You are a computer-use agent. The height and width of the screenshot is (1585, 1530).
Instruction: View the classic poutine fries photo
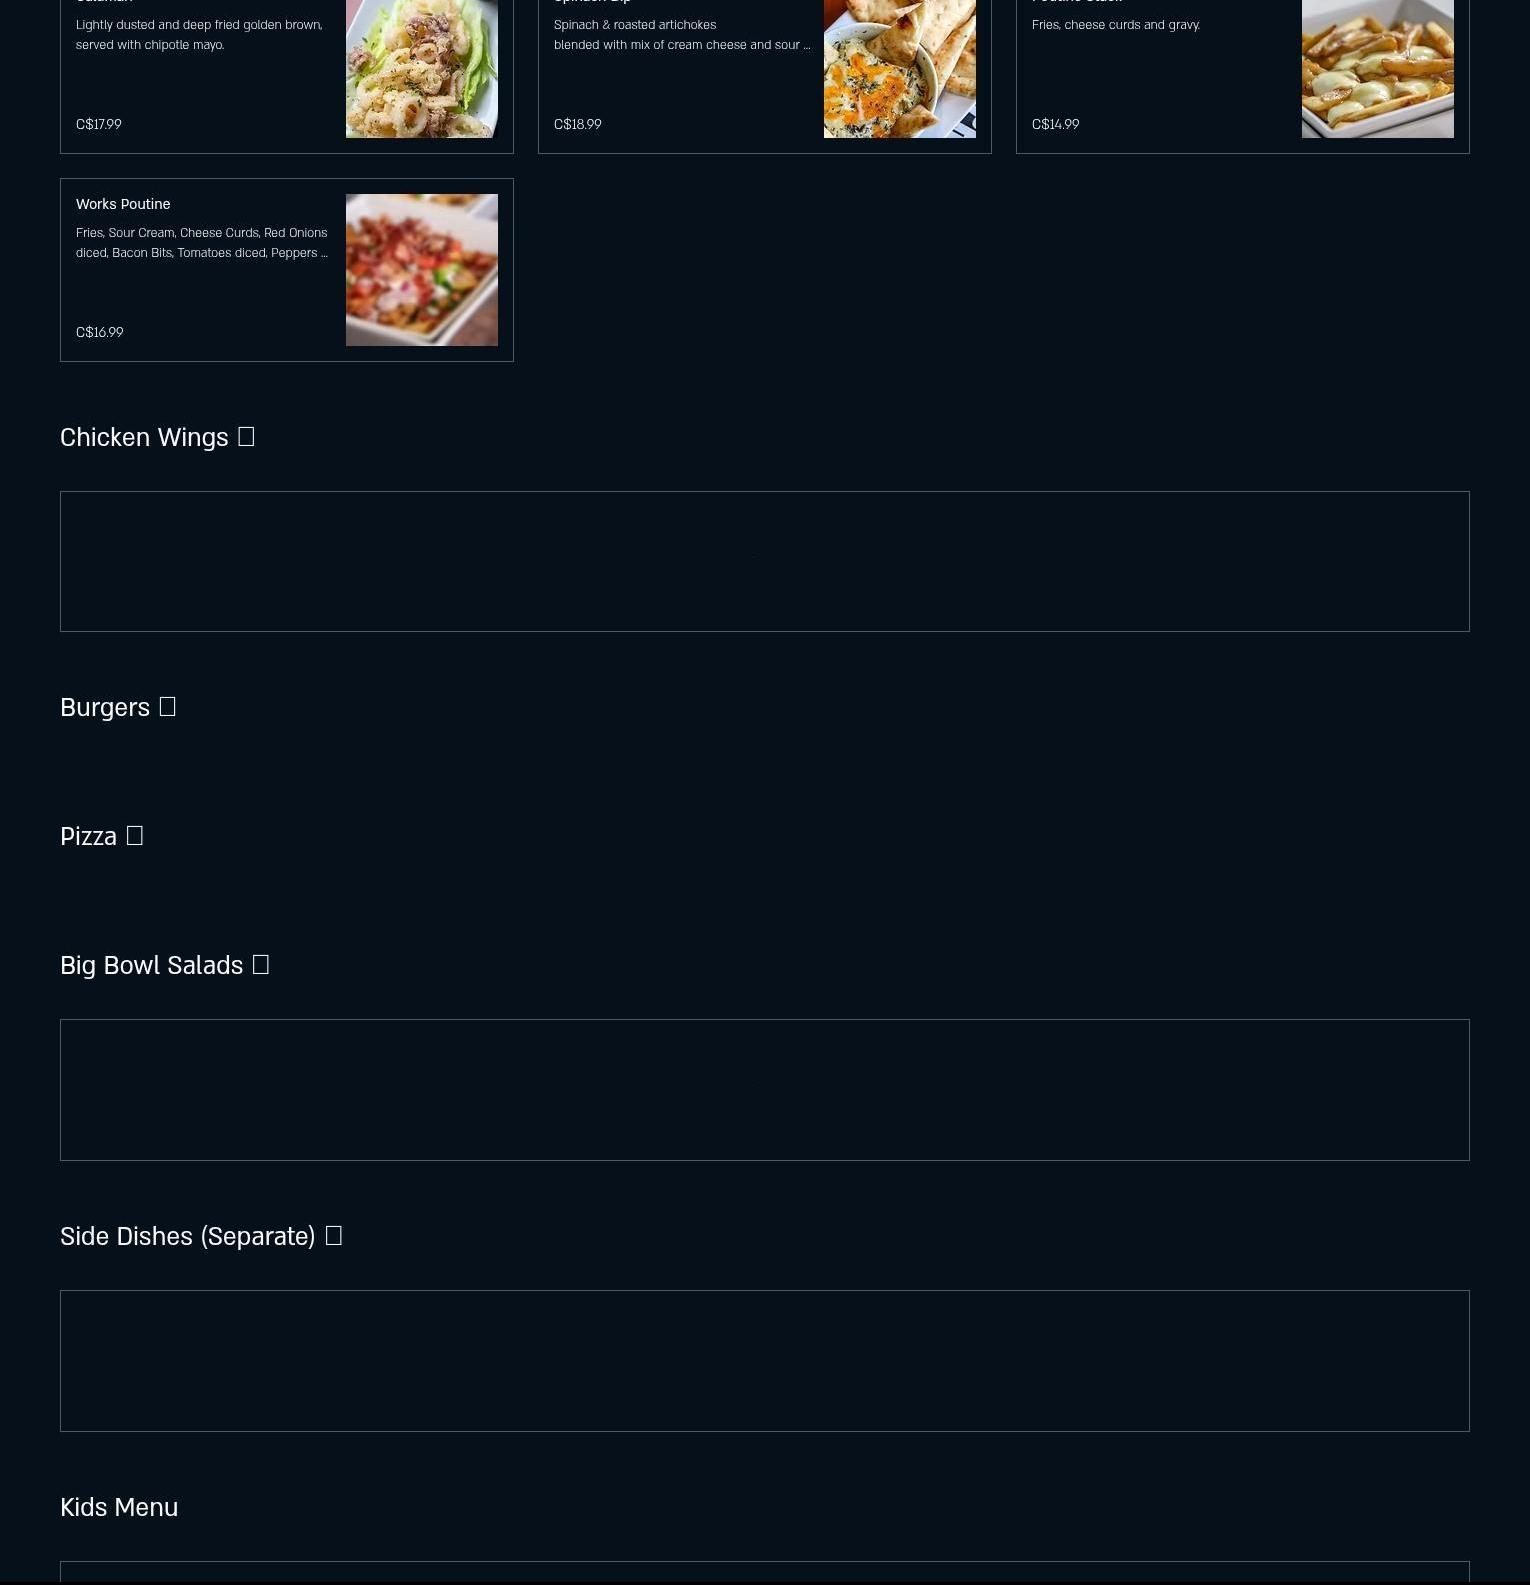click(x=1378, y=68)
